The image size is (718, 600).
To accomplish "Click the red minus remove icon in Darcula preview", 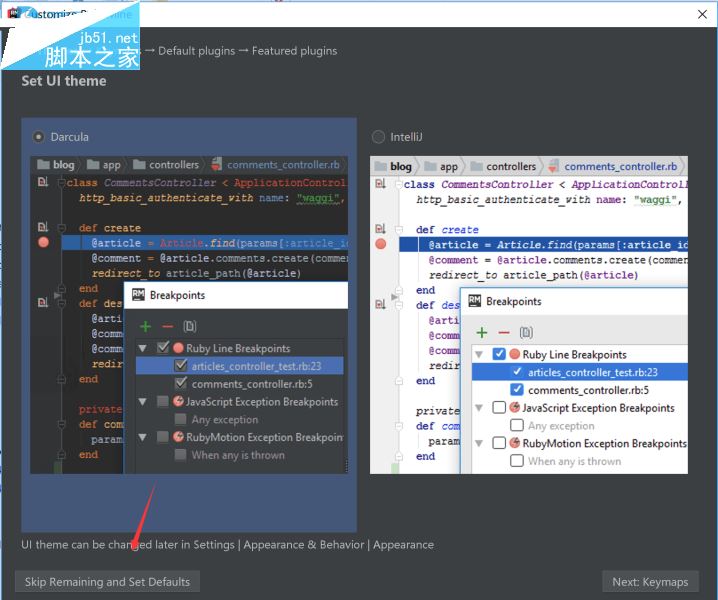I will click(x=168, y=327).
